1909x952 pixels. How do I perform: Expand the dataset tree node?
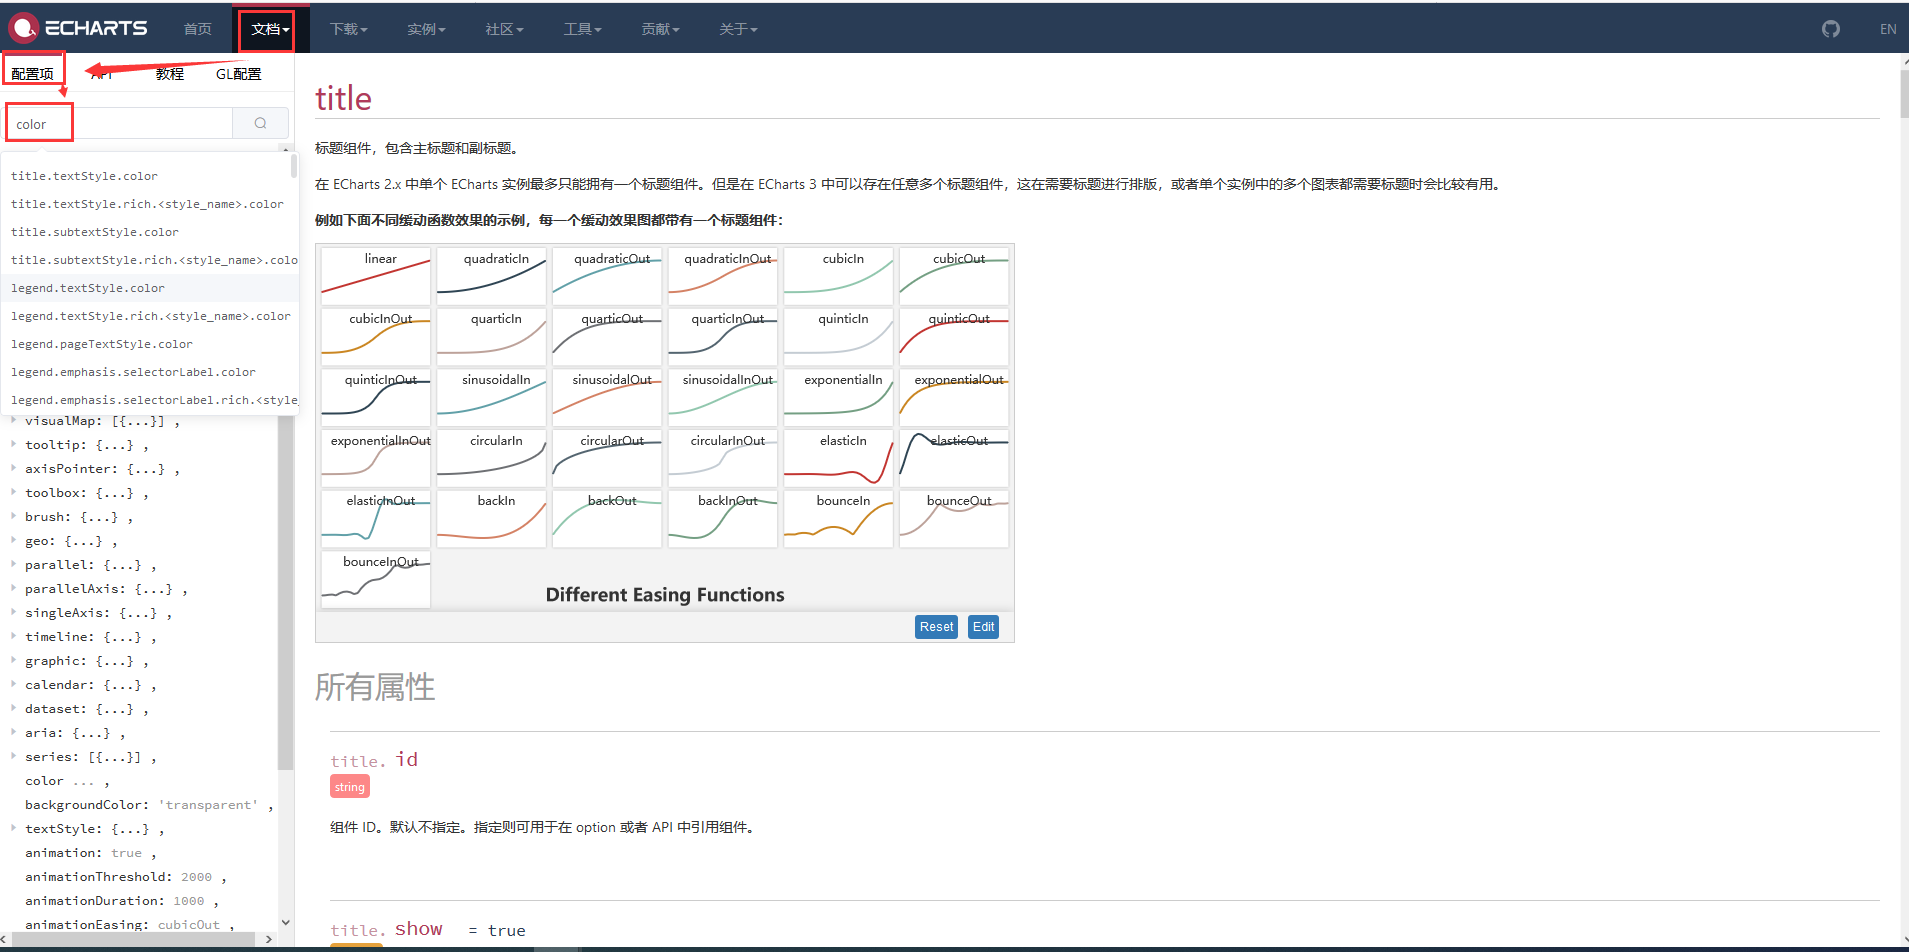[x=13, y=708]
